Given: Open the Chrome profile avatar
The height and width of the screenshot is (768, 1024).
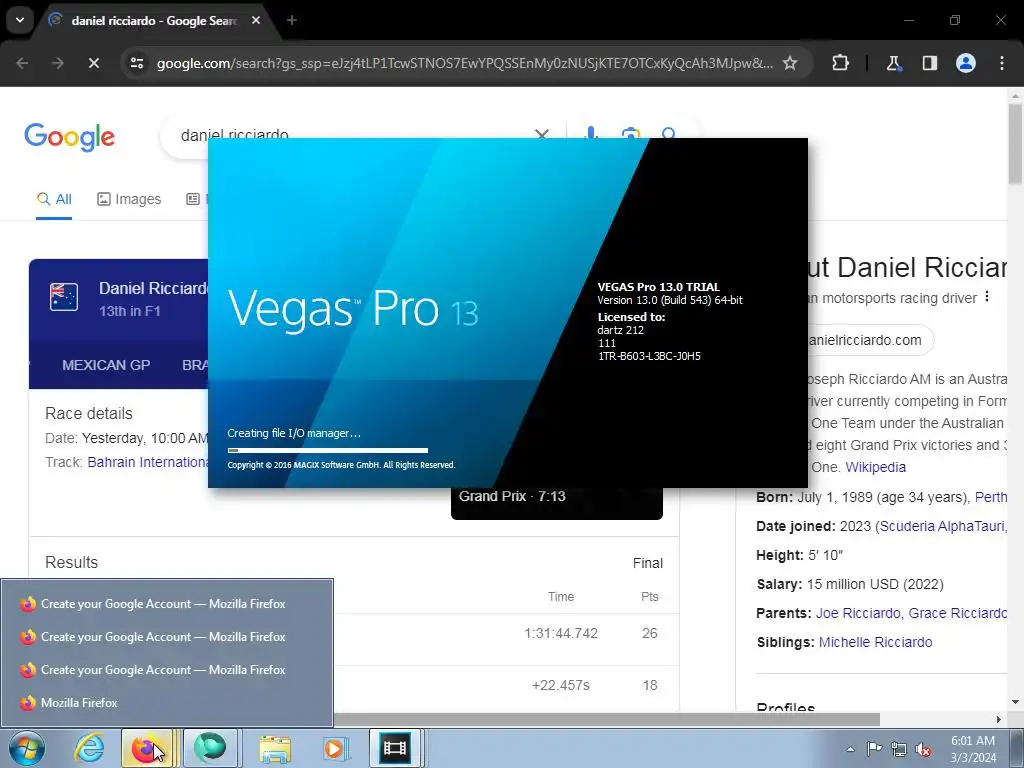Looking at the screenshot, I should [x=966, y=63].
